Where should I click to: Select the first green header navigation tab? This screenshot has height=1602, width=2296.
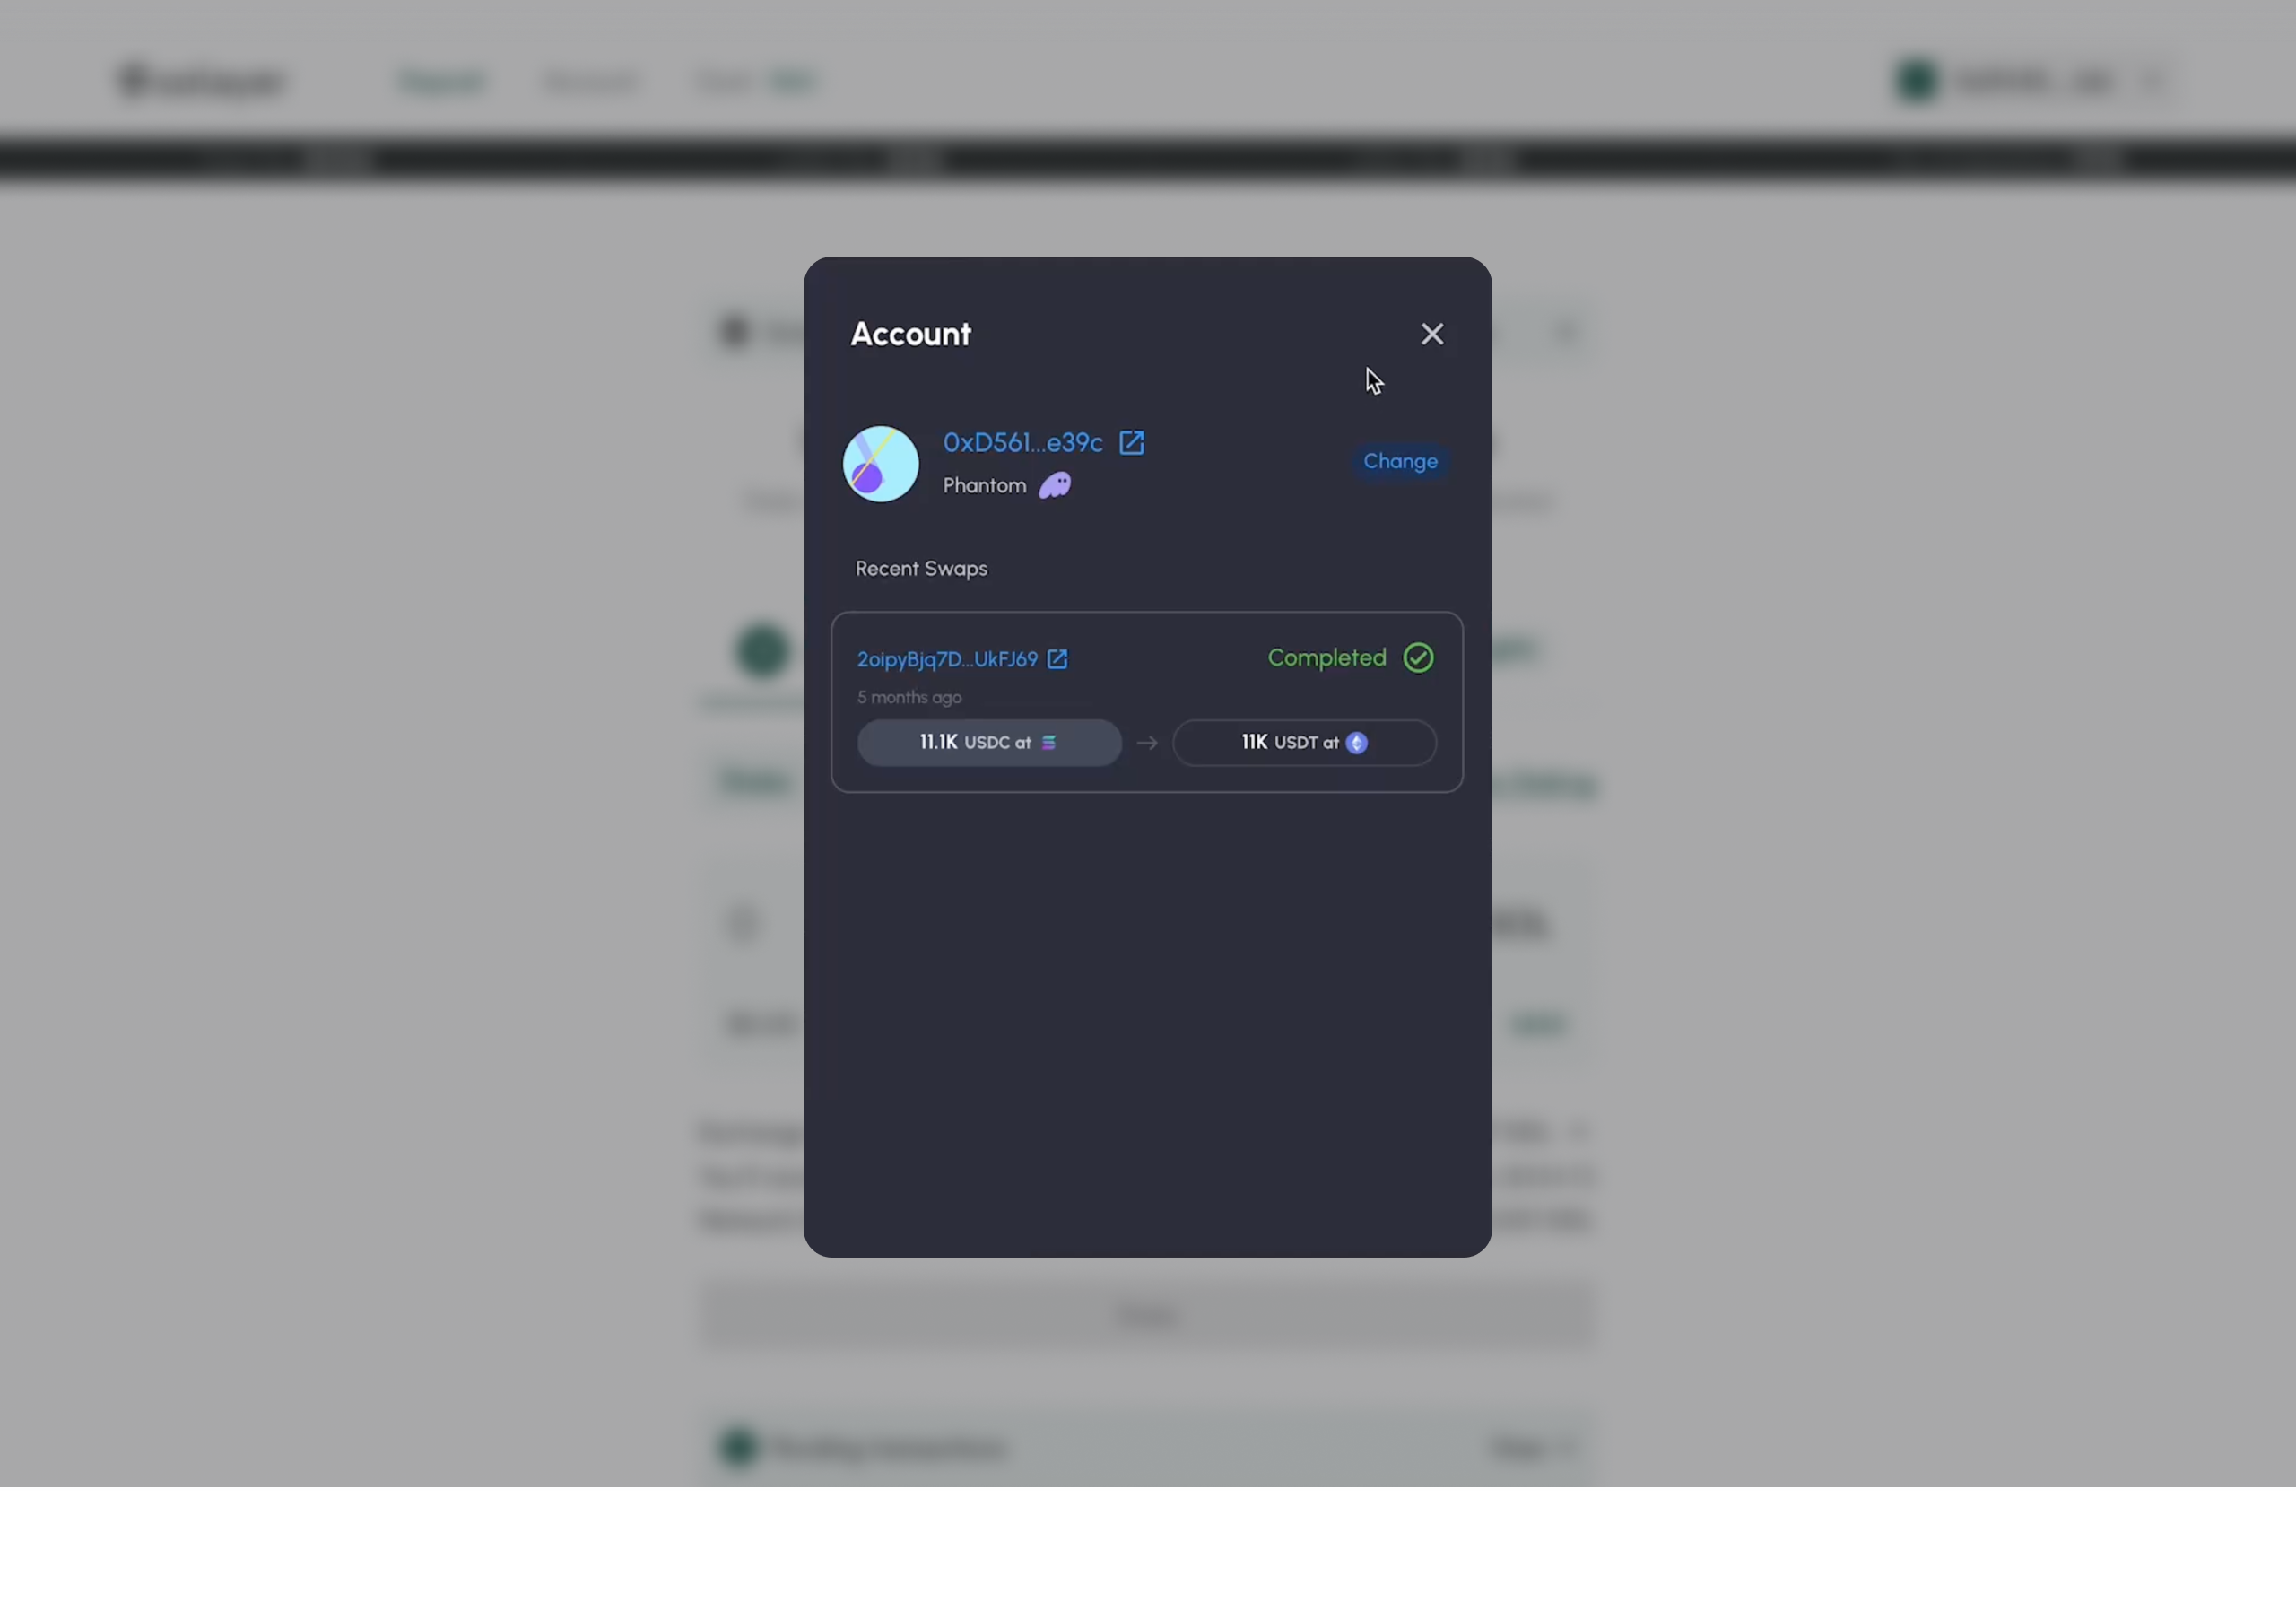point(442,81)
